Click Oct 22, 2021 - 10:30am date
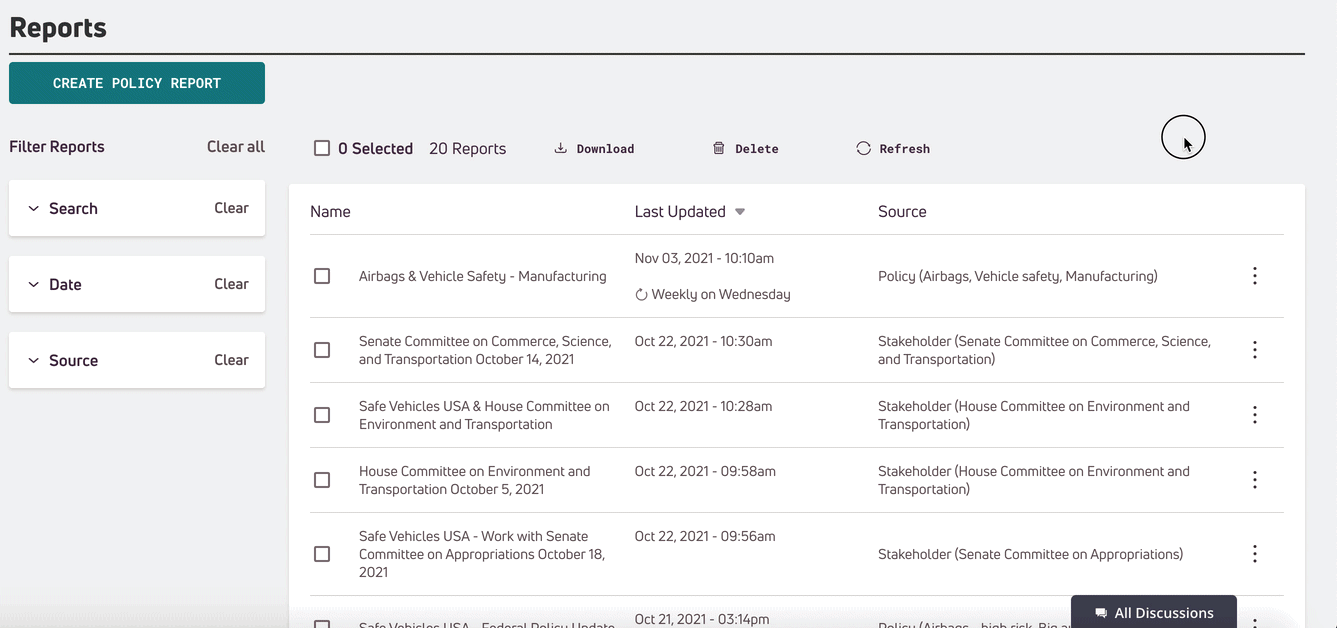1337x628 pixels. click(x=704, y=341)
